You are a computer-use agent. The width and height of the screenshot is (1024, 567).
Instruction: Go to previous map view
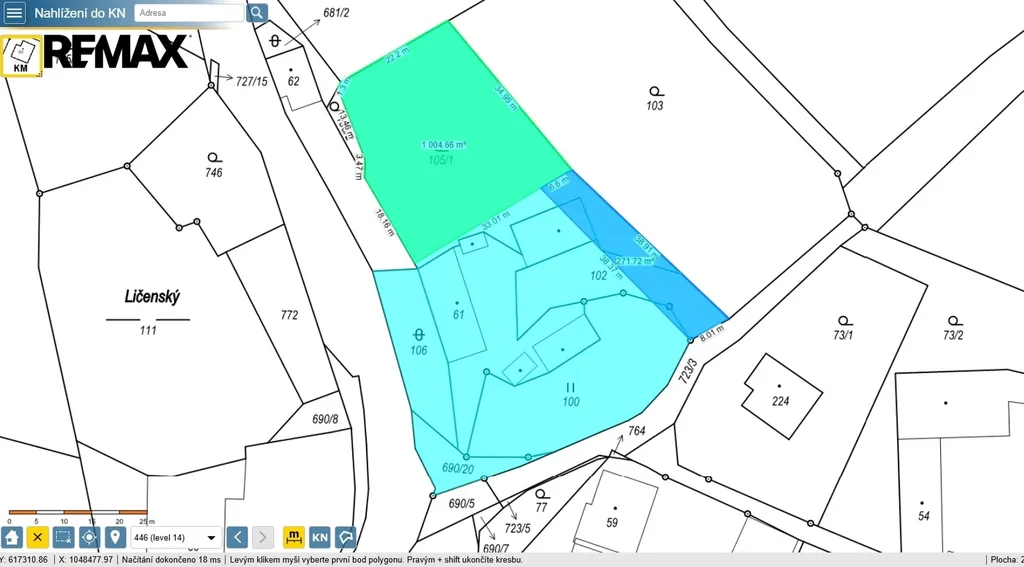coord(237,537)
